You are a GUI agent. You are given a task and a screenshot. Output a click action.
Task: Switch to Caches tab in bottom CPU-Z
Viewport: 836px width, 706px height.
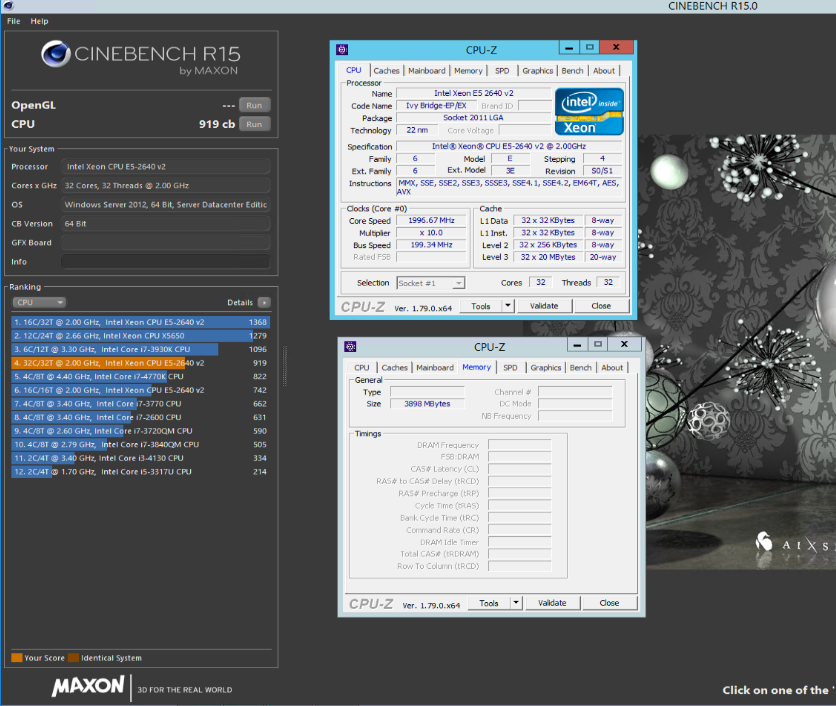click(x=395, y=367)
